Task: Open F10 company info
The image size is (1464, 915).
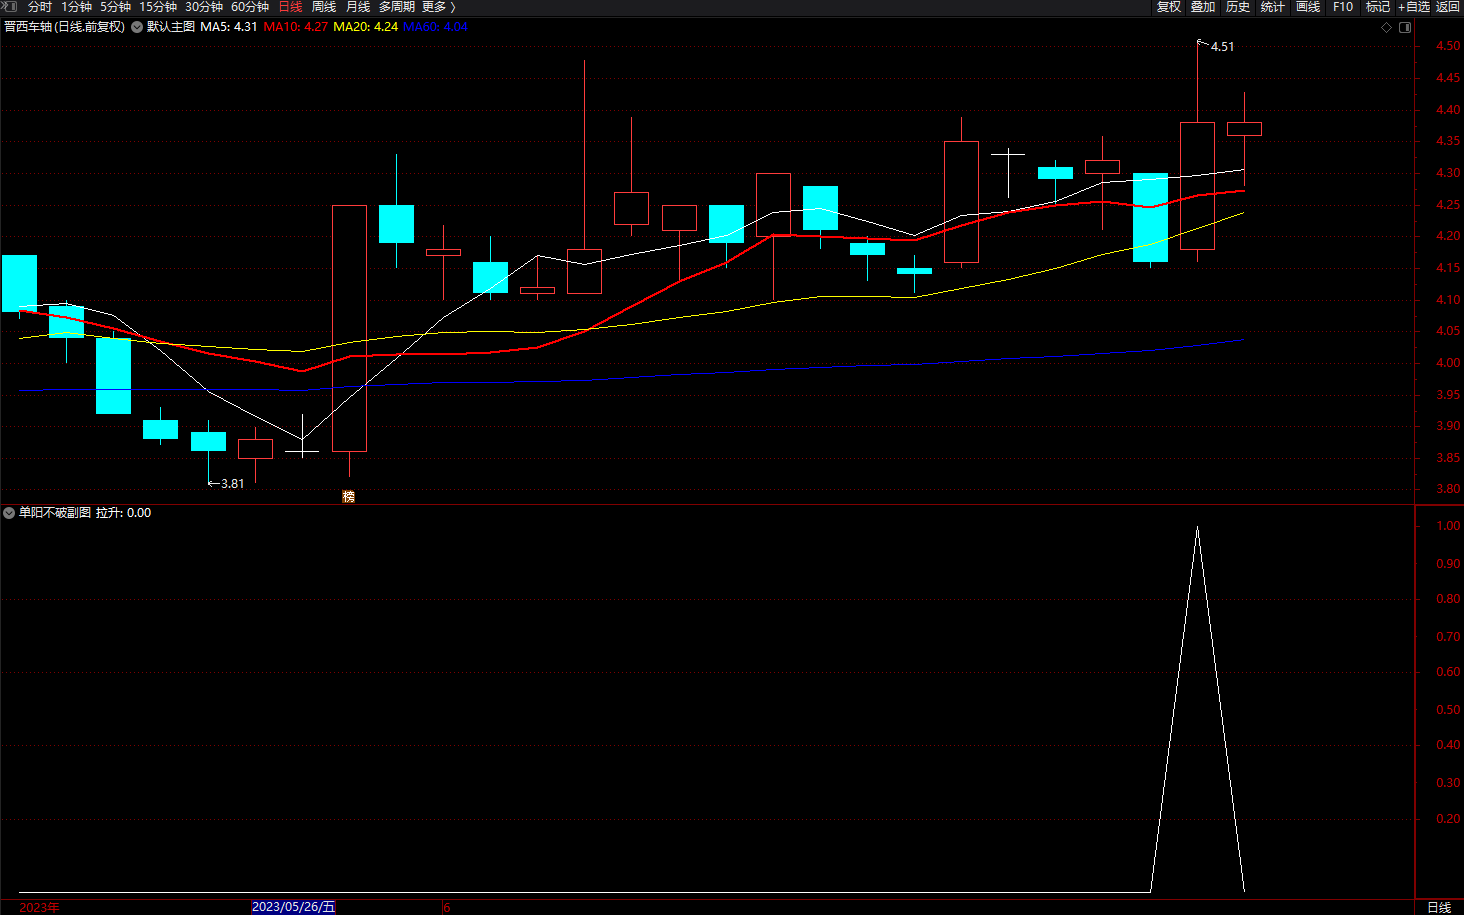Action: (x=1343, y=7)
